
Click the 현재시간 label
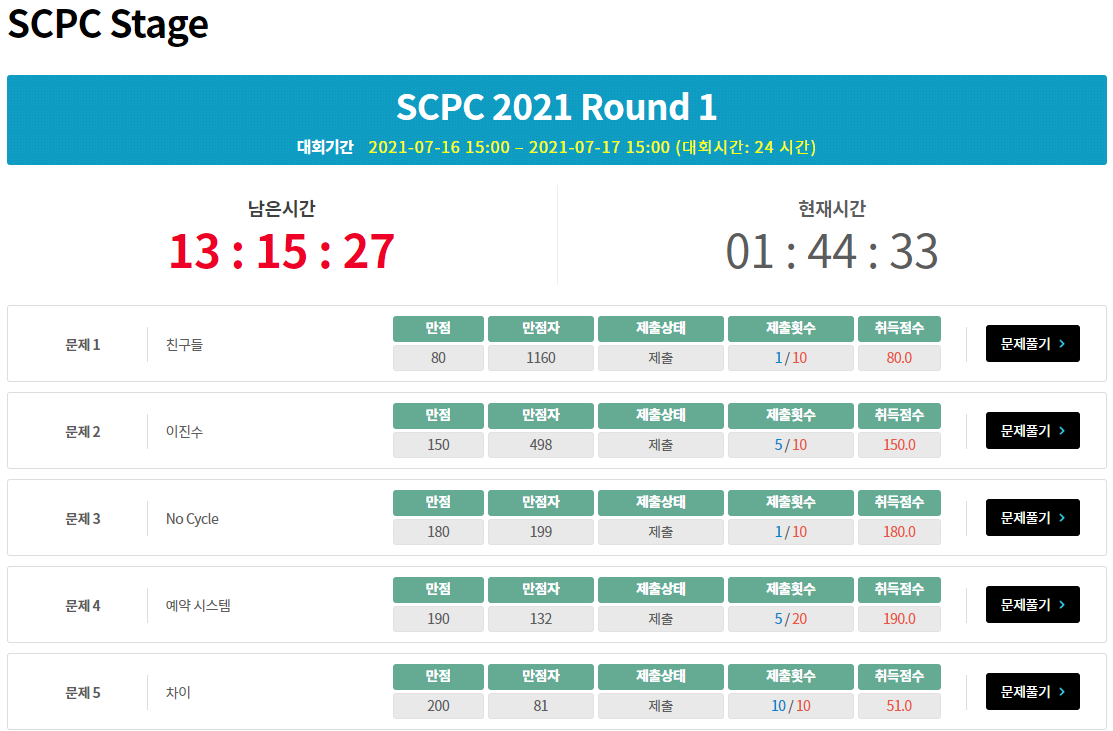(832, 208)
